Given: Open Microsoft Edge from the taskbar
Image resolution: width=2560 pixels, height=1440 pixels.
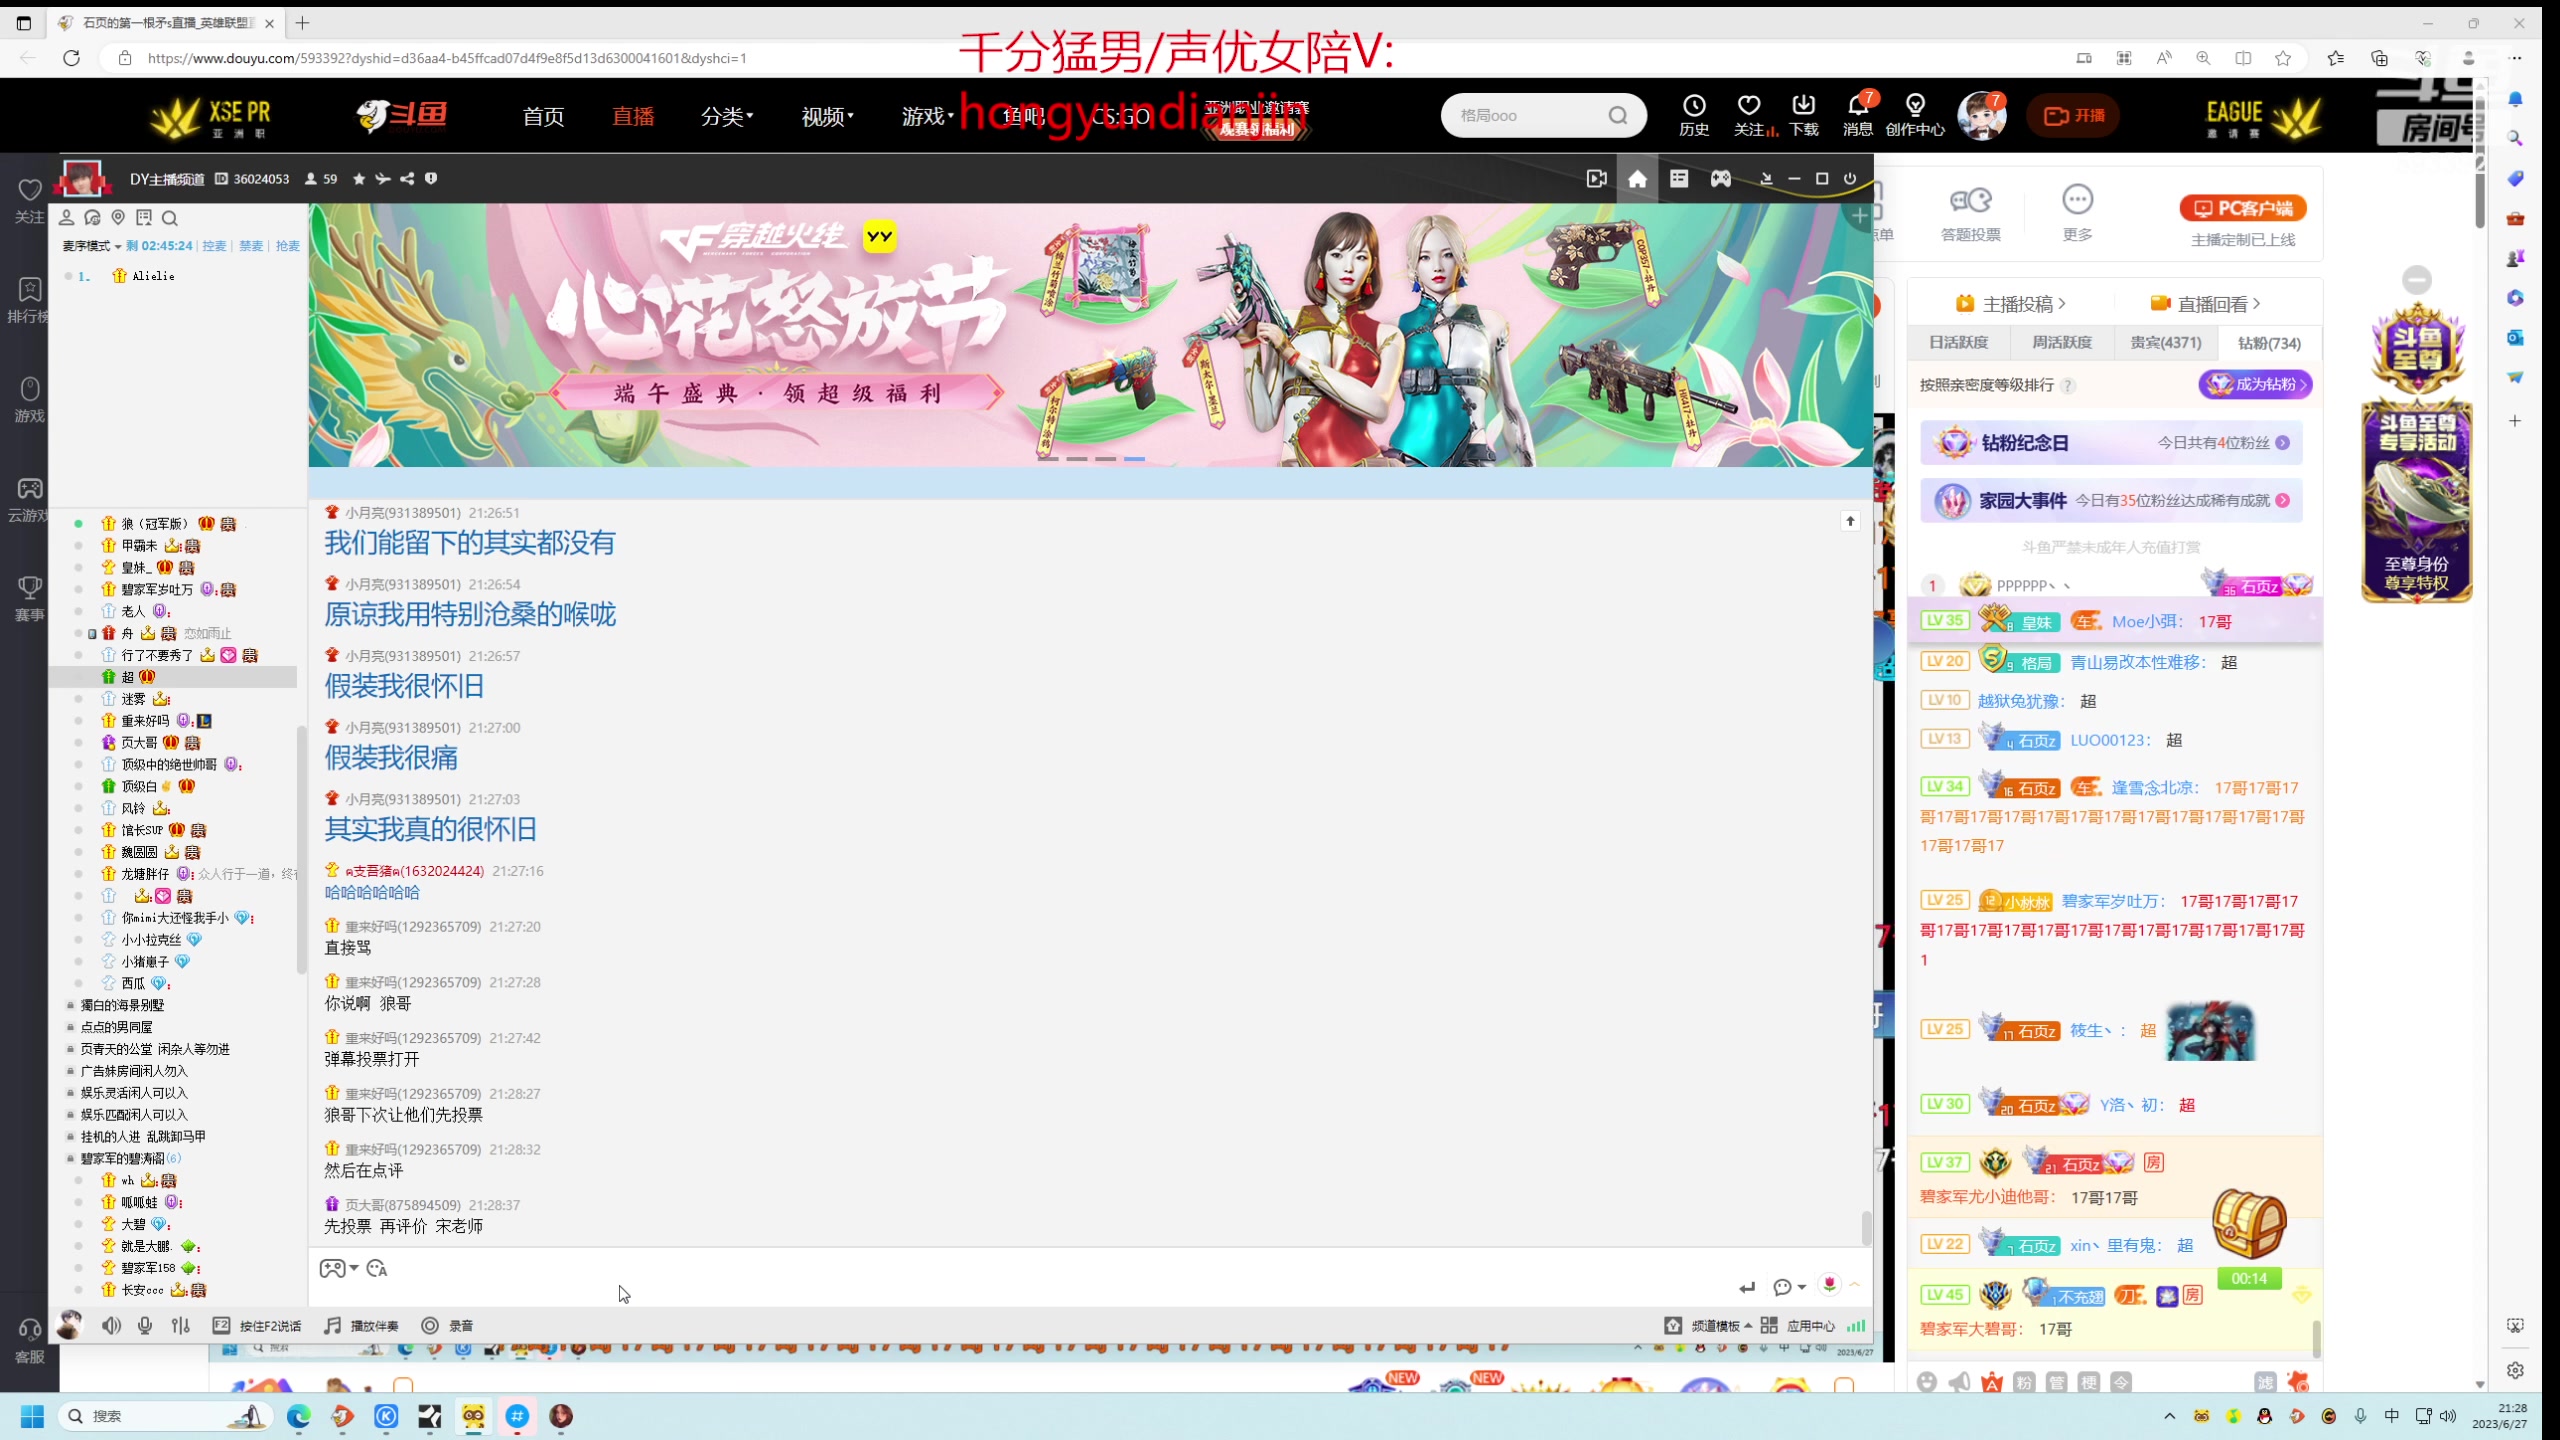Looking at the screenshot, I should pyautogui.click(x=298, y=1416).
